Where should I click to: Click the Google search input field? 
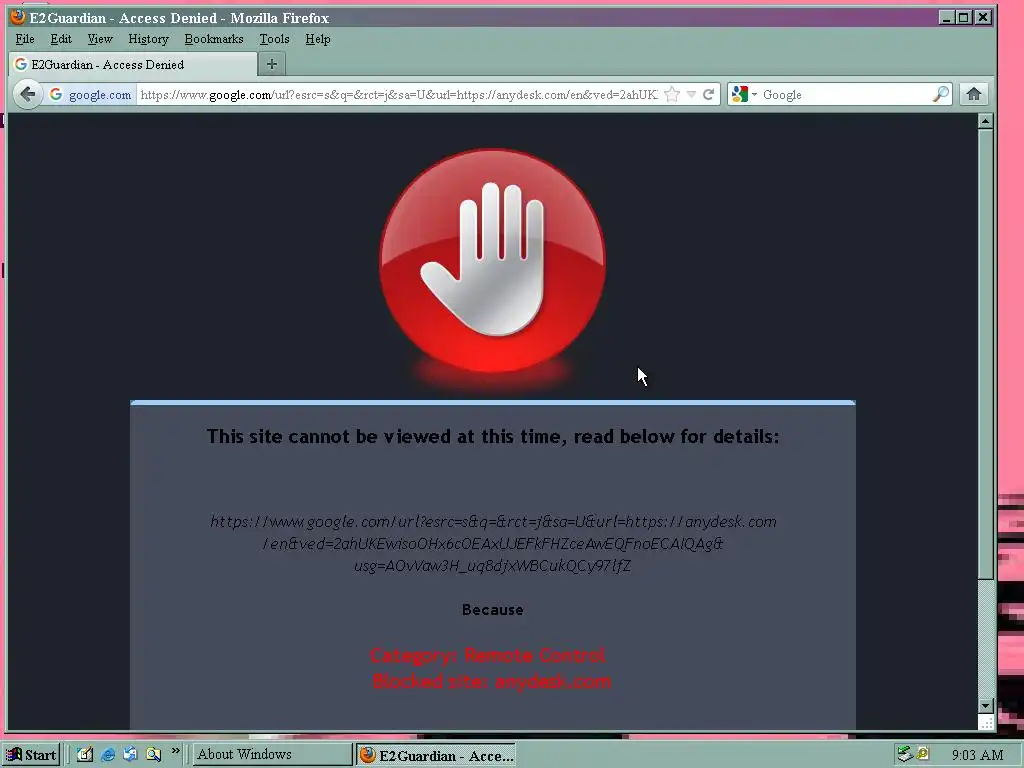[845, 95]
